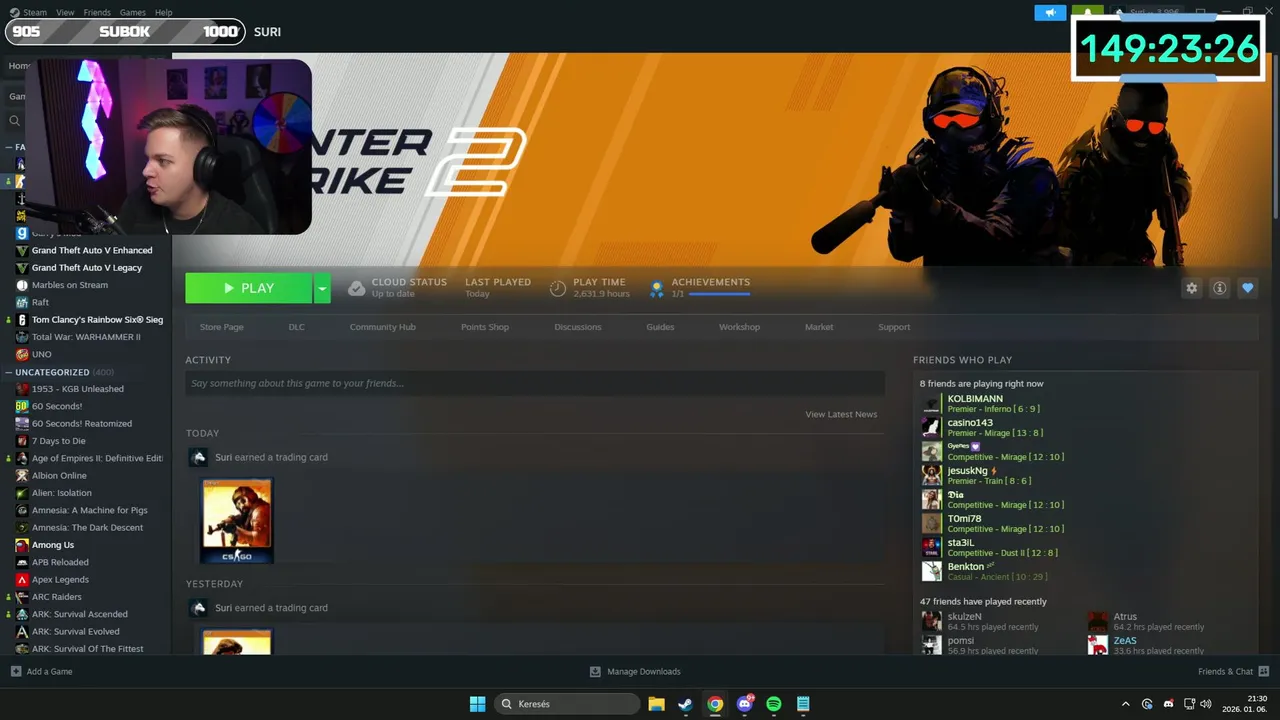Open the DLC tab

pyautogui.click(x=297, y=327)
